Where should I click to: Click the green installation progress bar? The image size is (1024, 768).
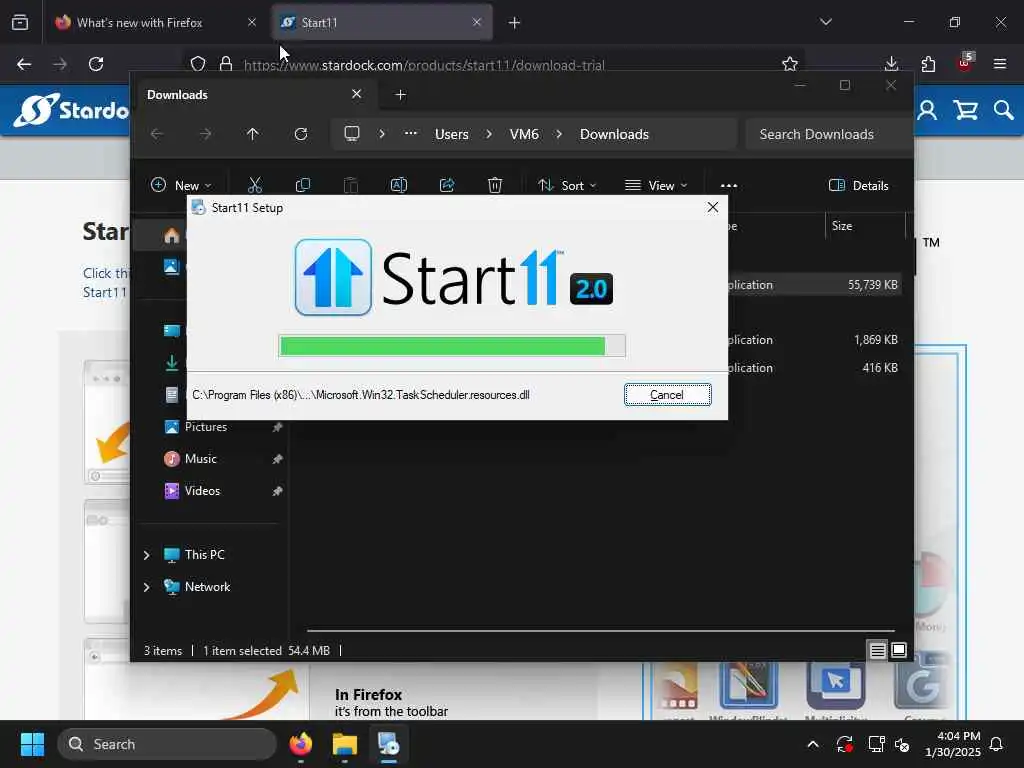click(451, 345)
